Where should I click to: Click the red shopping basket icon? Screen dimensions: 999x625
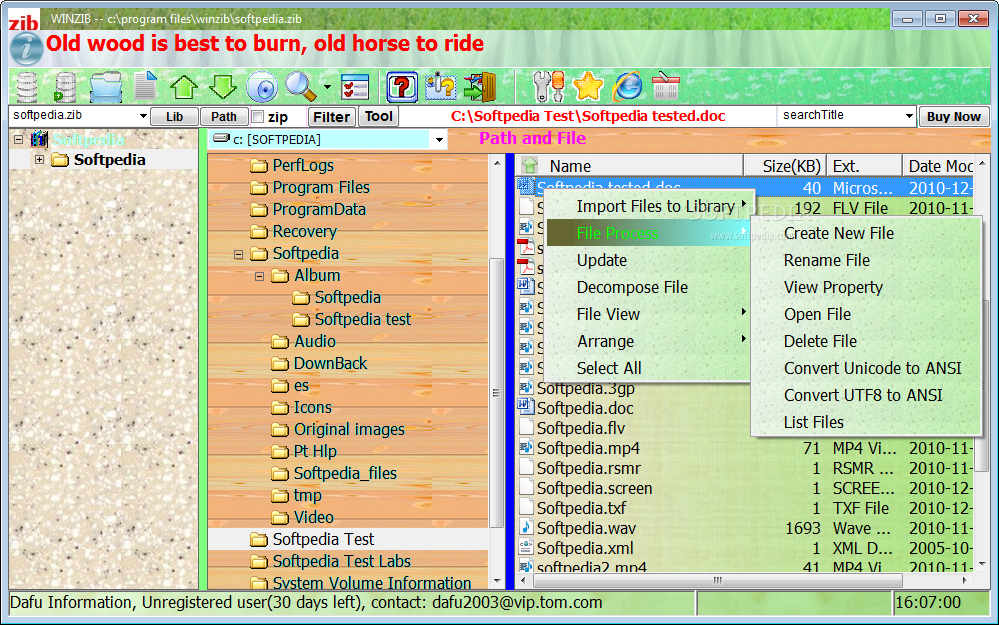click(x=666, y=87)
